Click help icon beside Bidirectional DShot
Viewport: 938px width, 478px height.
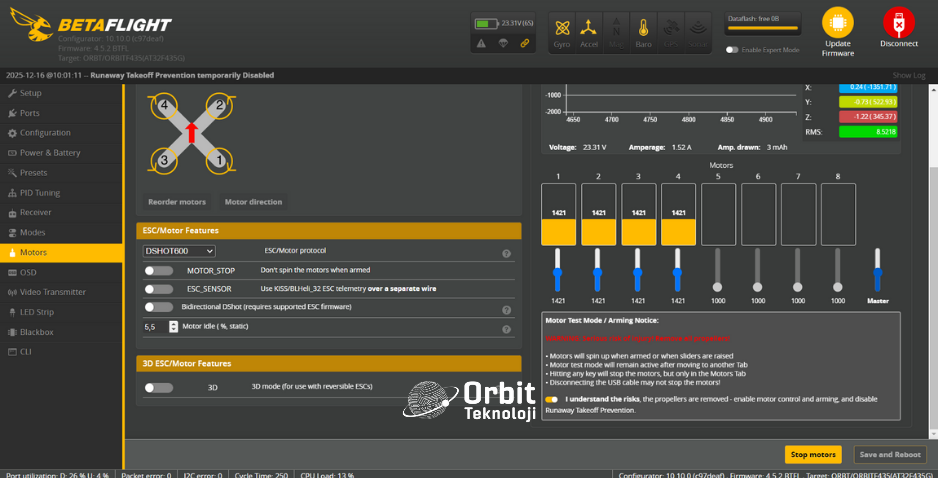tap(507, 310)
